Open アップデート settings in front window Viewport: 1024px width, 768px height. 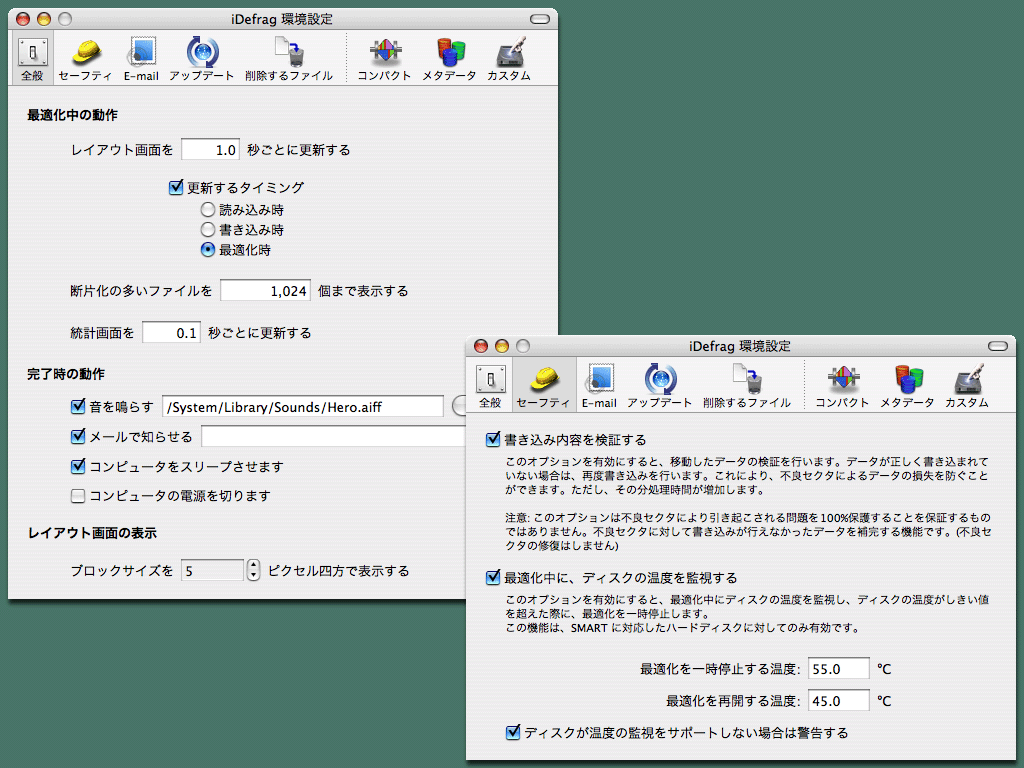[660, 386]
